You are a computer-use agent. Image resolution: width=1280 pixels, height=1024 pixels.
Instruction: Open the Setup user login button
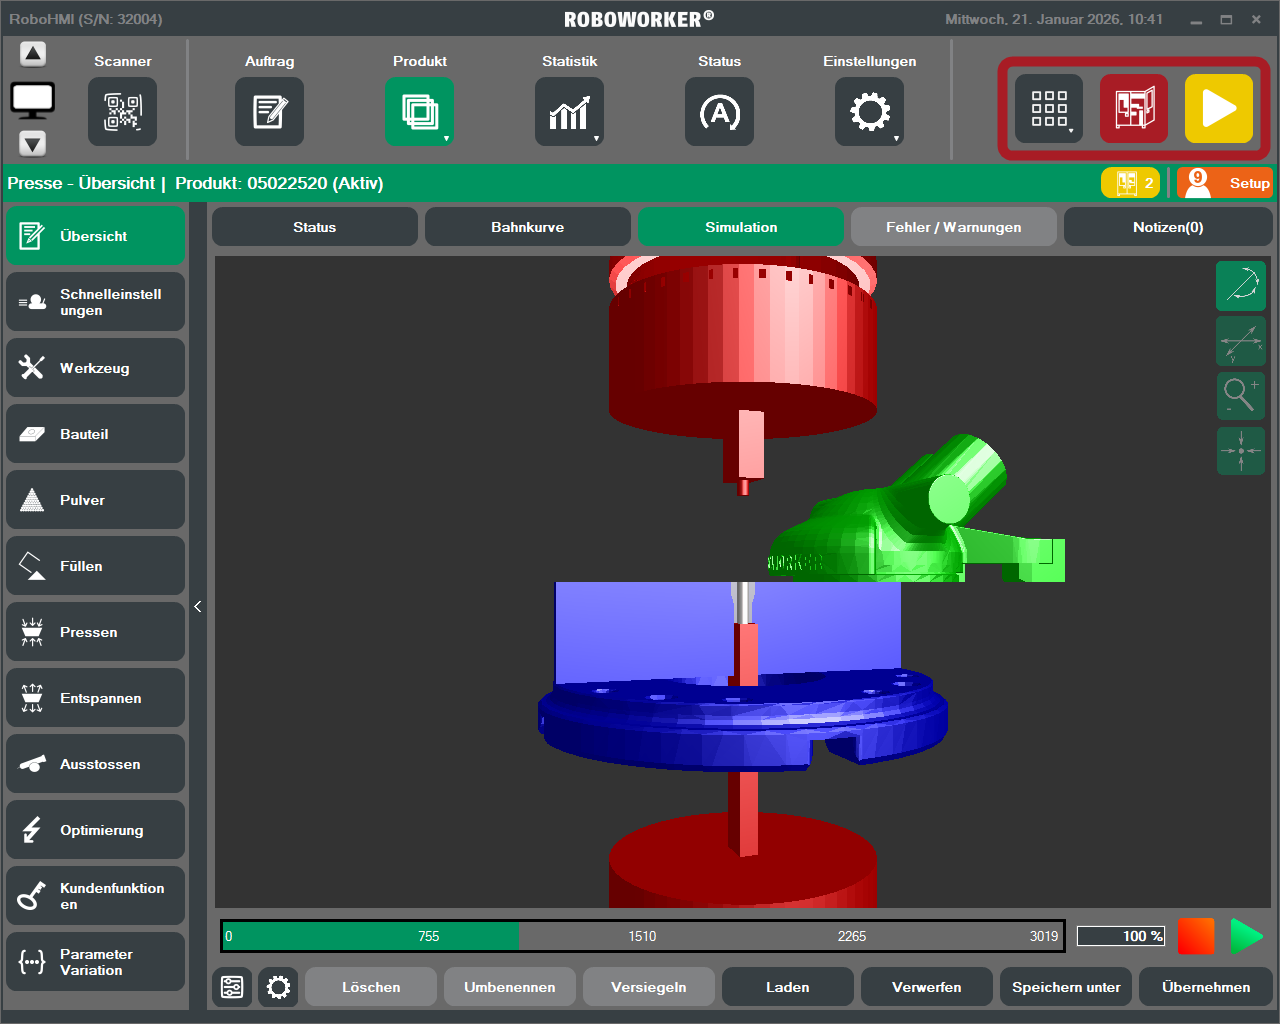(x=1224, y=183)
